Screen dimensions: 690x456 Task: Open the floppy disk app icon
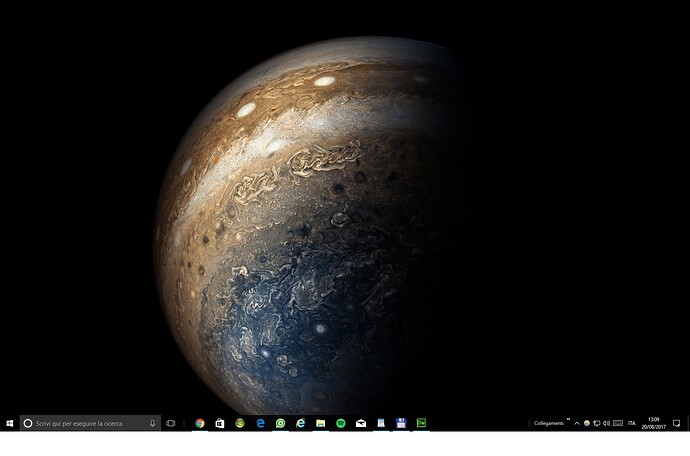click(401, 423)
